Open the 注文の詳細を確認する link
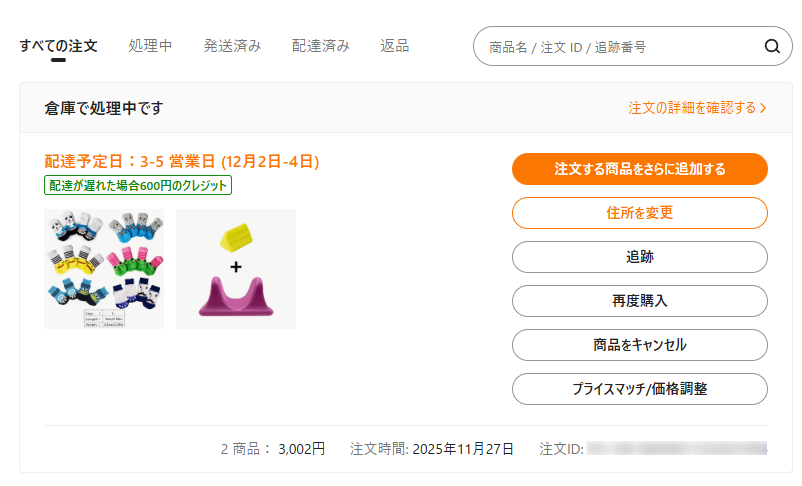The width and height of the screenshot is (802, 486). click(x=692, y=108)
